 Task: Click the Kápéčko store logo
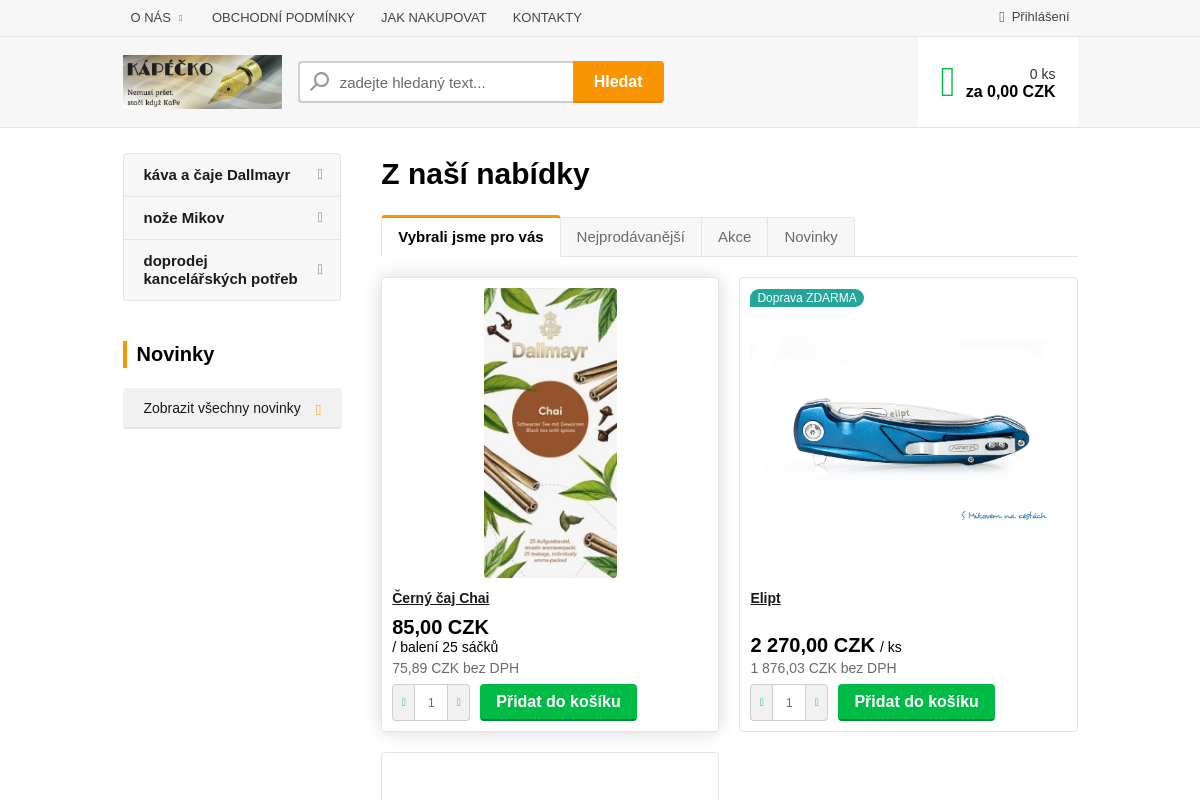click(202, 82)
